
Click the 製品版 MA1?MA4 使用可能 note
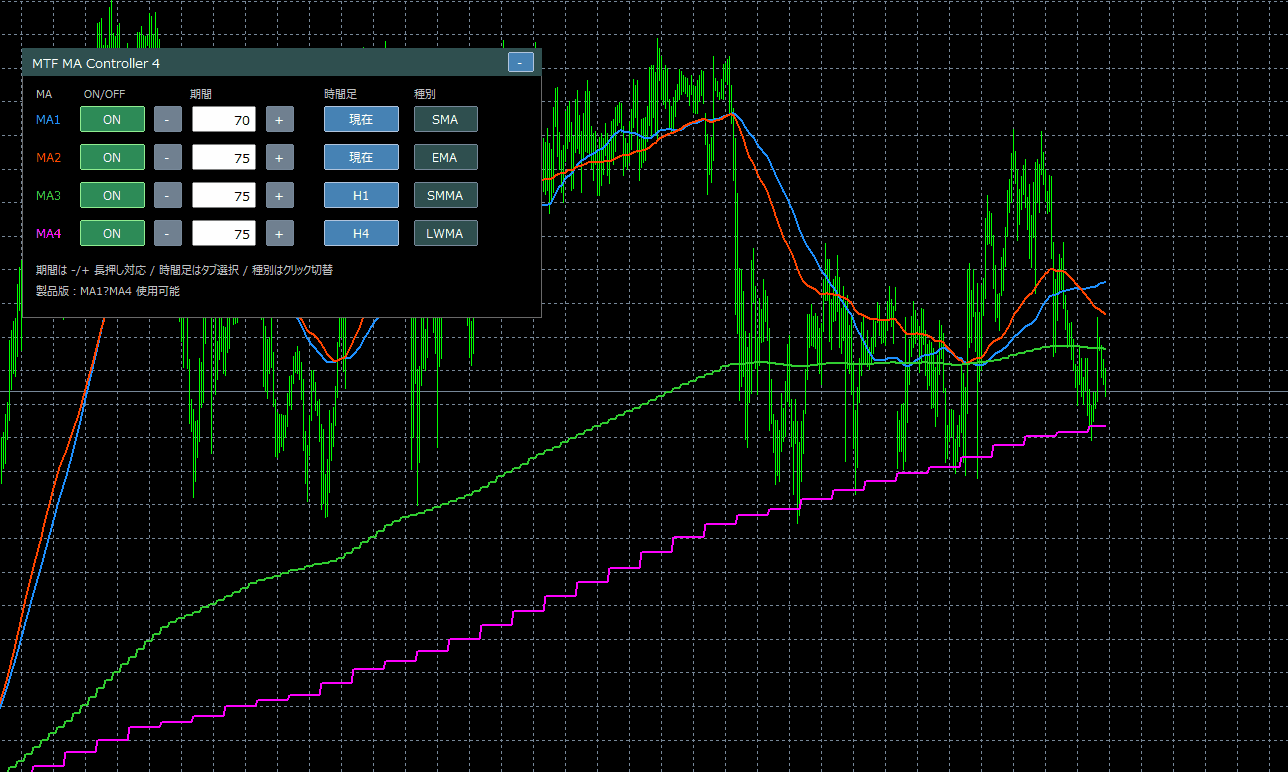pos(108,291)
